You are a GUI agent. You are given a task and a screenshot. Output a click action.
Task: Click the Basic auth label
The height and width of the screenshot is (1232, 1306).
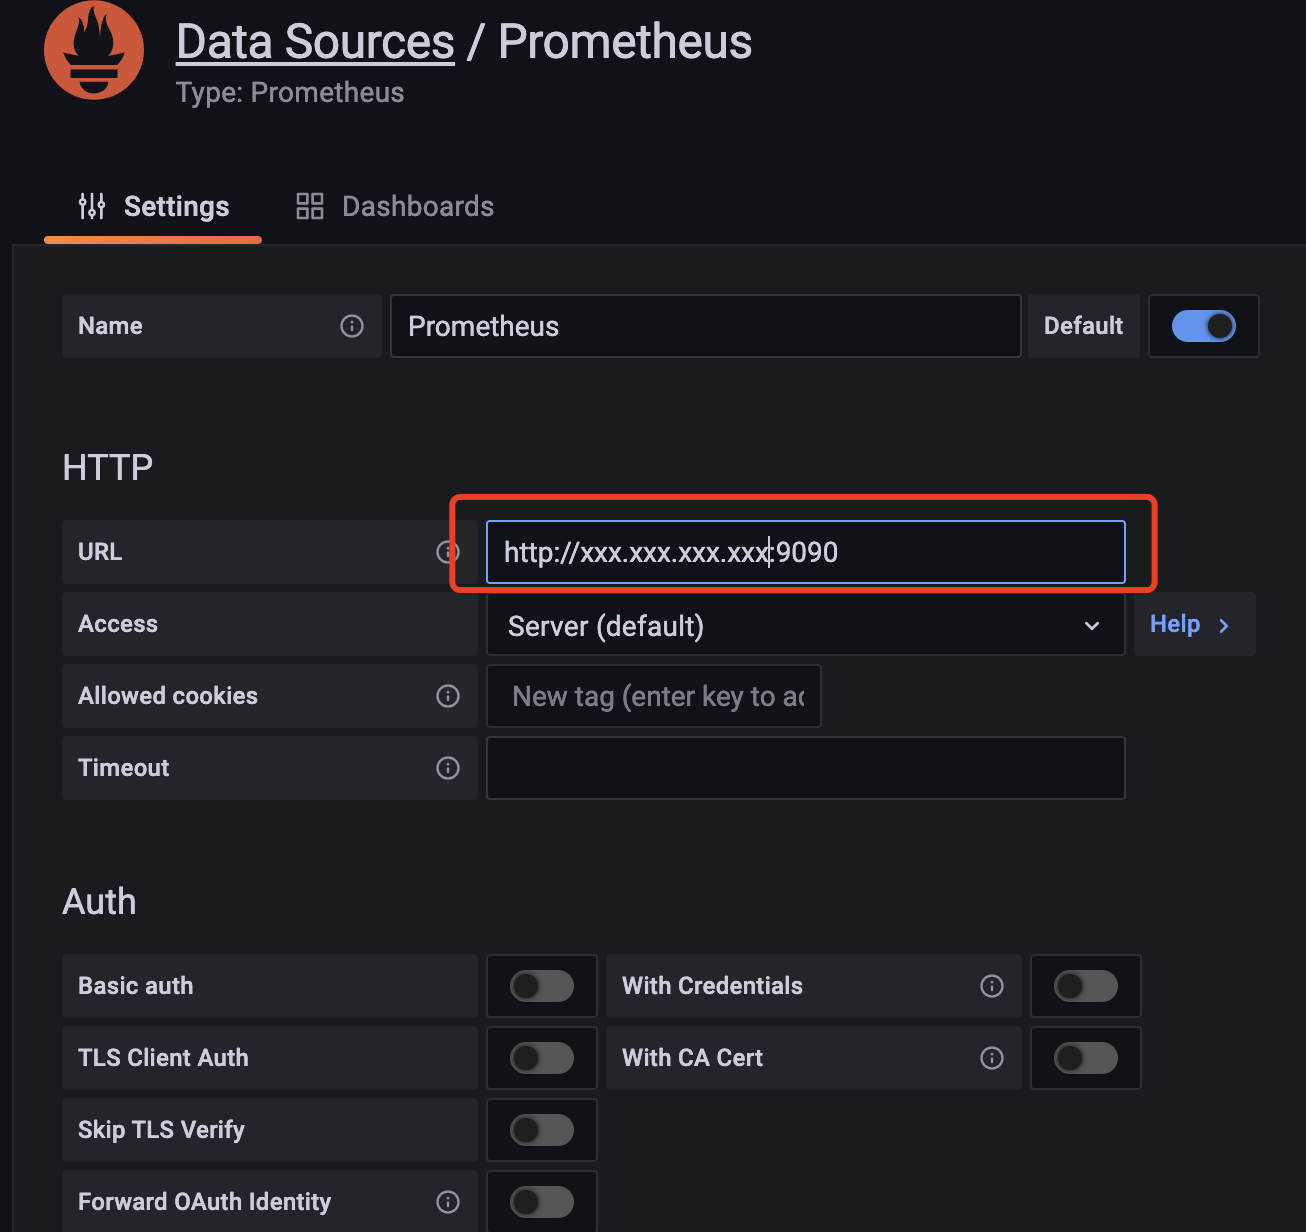pyautogui.click(x=136, y=986)
